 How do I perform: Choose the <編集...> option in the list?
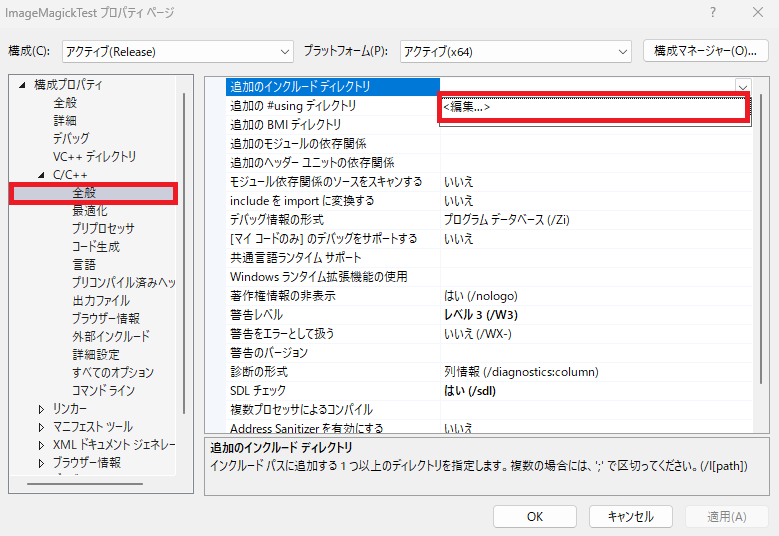tap(594, 108)
